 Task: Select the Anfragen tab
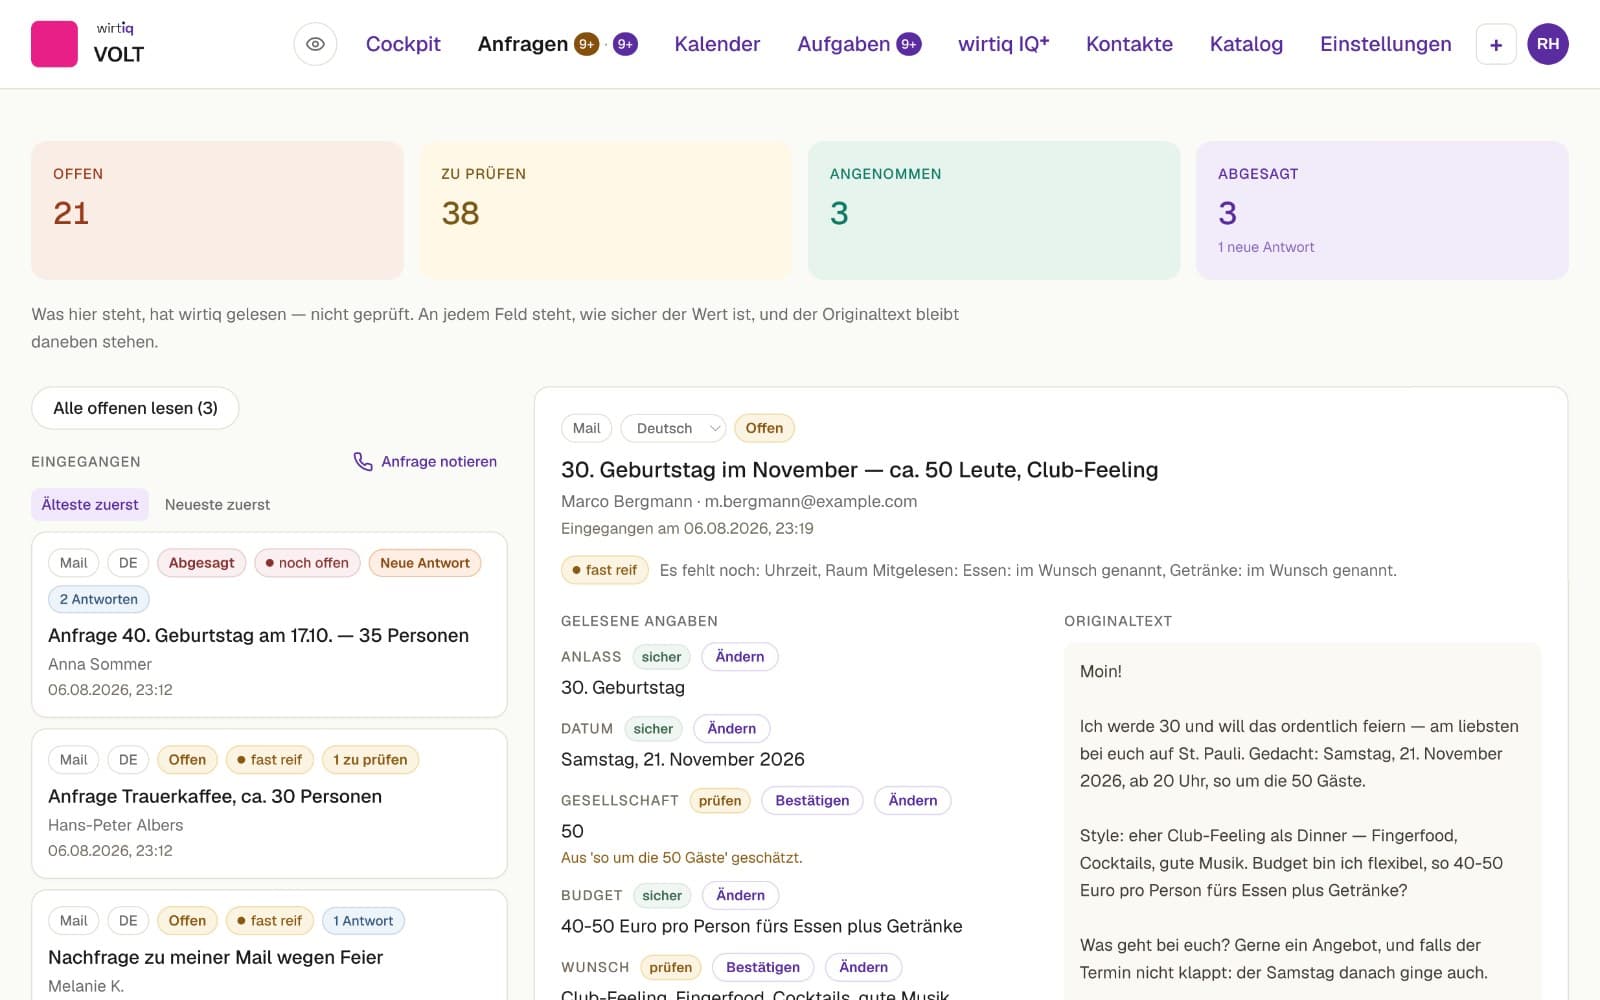point(522,44)
